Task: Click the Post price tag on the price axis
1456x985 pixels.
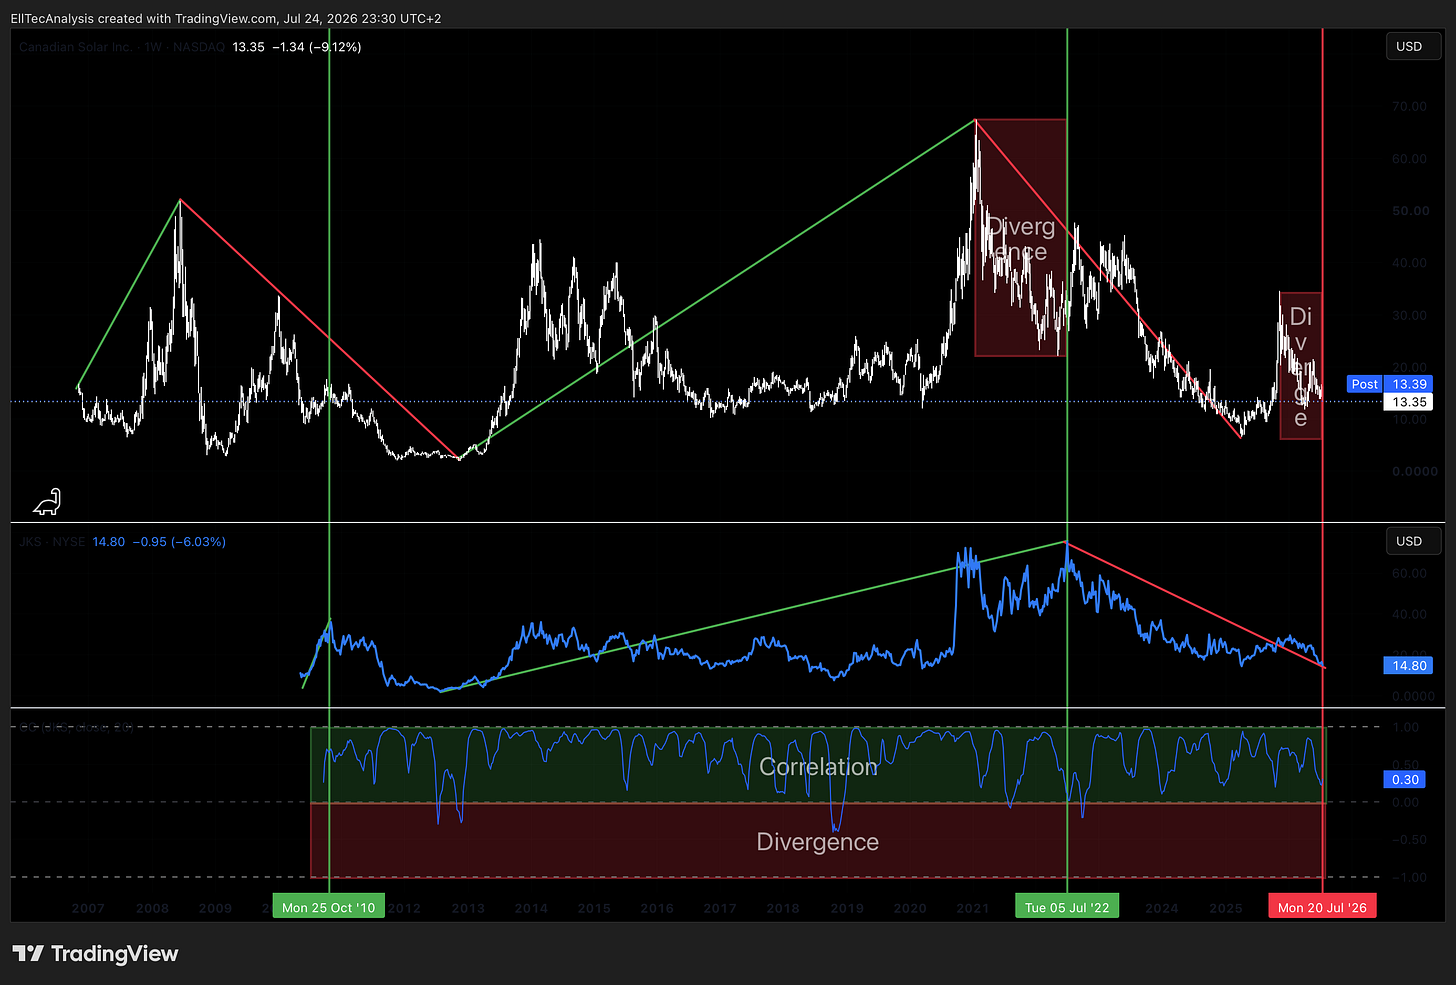Action: [1364, 384]
